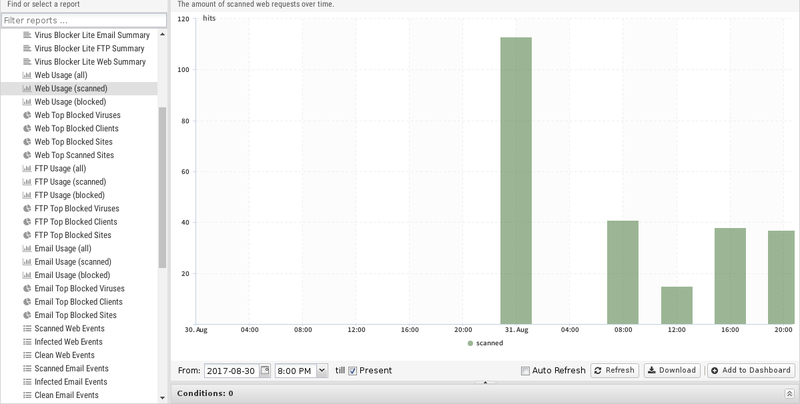Viewport: 800px width, 404px height.
Task: Select the Email Usage (scanned) report
Action: click(x=73, y=261)
